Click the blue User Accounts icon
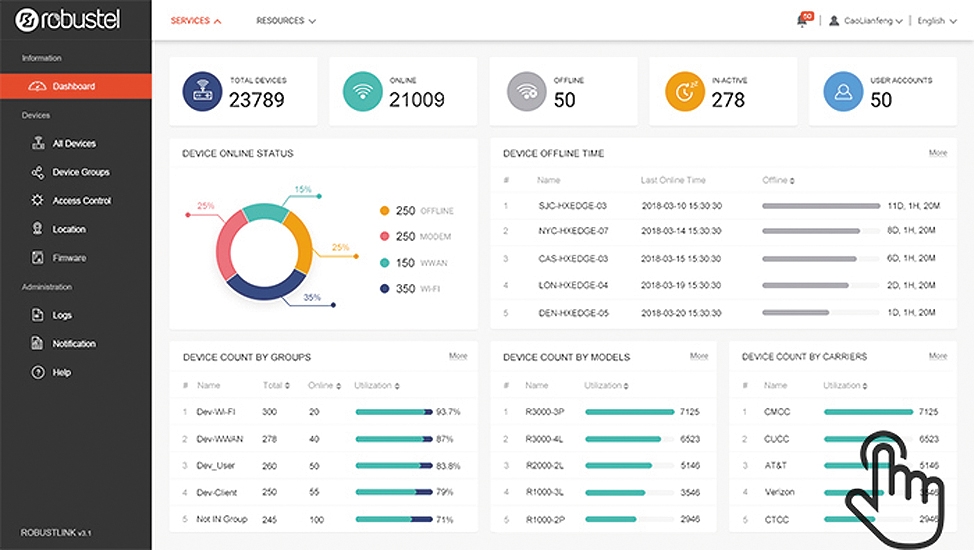Image resolution: width=974 pixels, height=550 pixels. (x=843, y=91)
